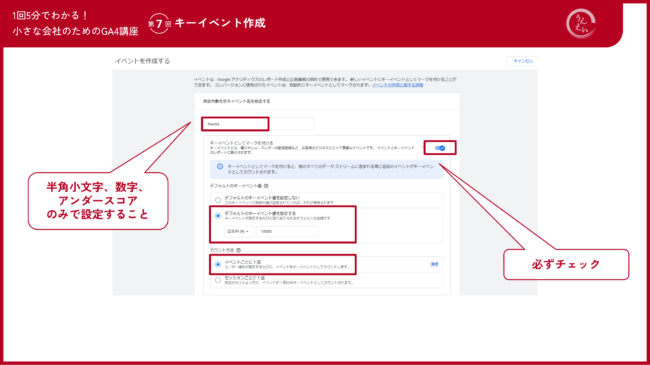Toggle the mark as key event switch
Screen dimensions: 650x365
tap(440, 148)
